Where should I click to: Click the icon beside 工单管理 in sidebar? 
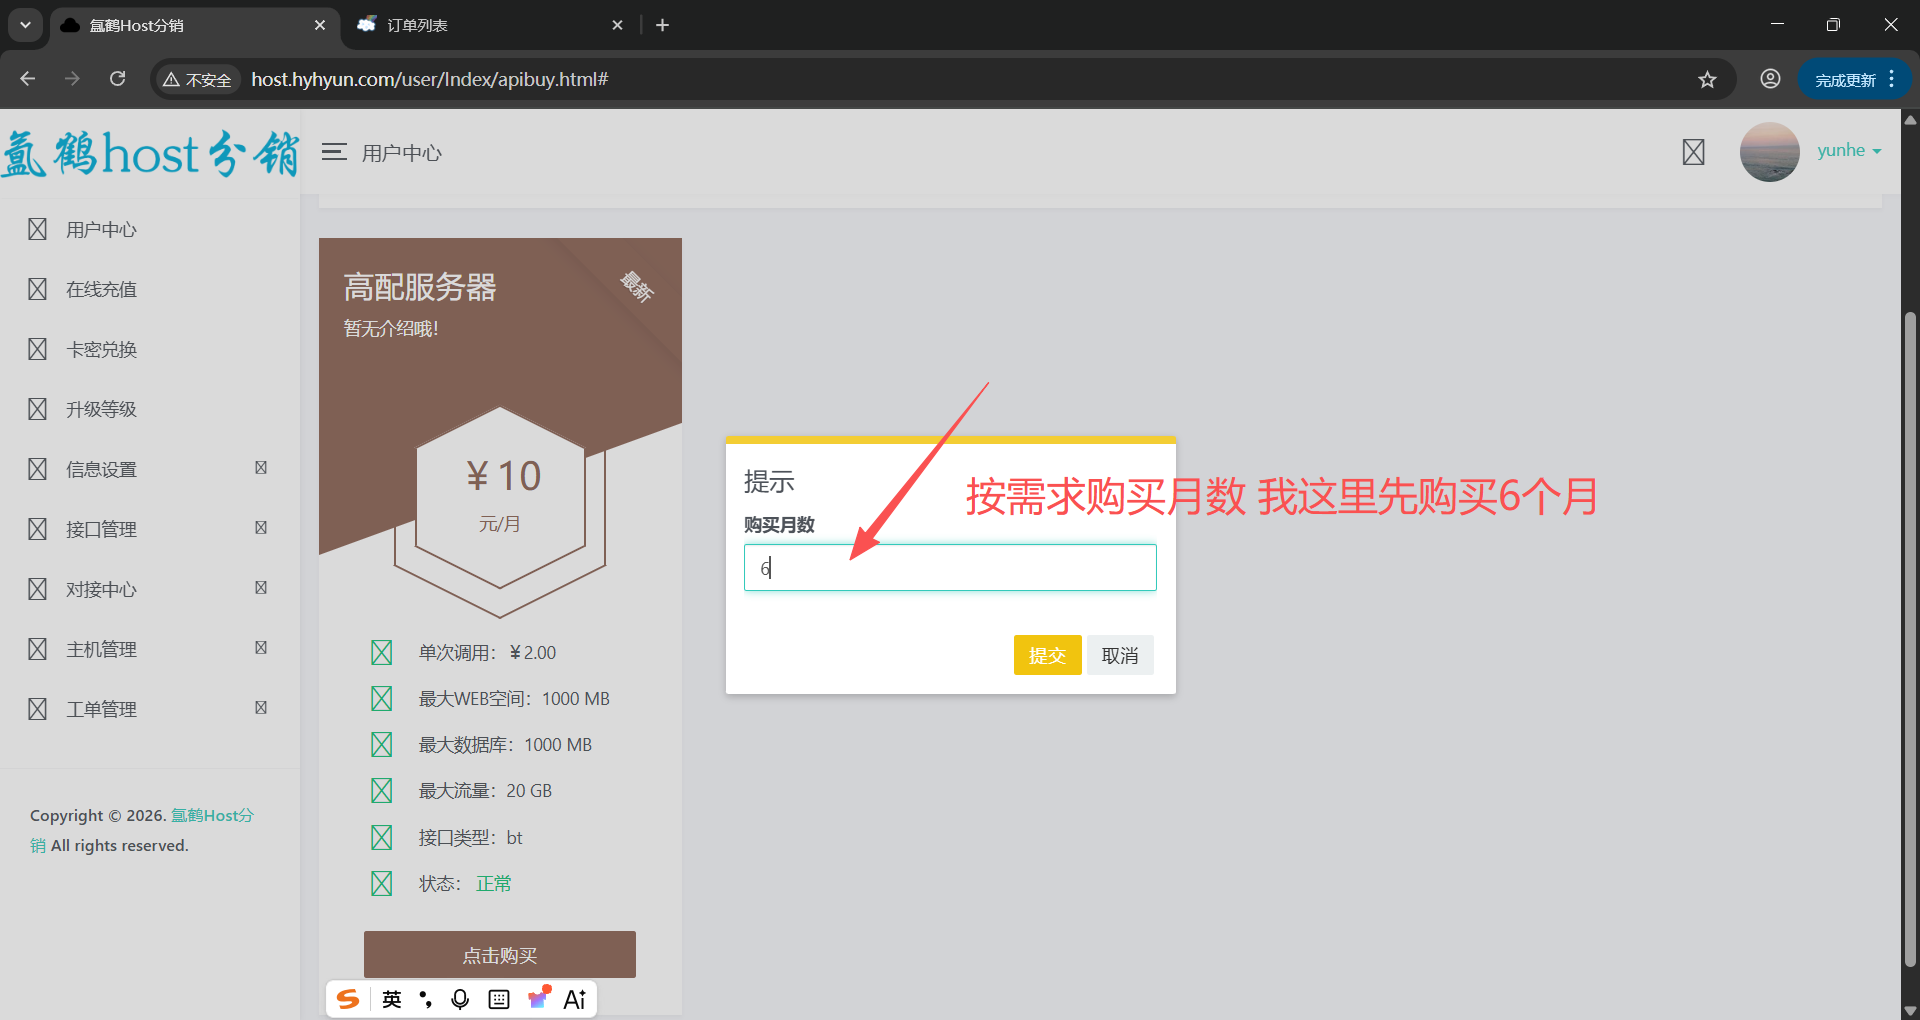coord(38,709)
